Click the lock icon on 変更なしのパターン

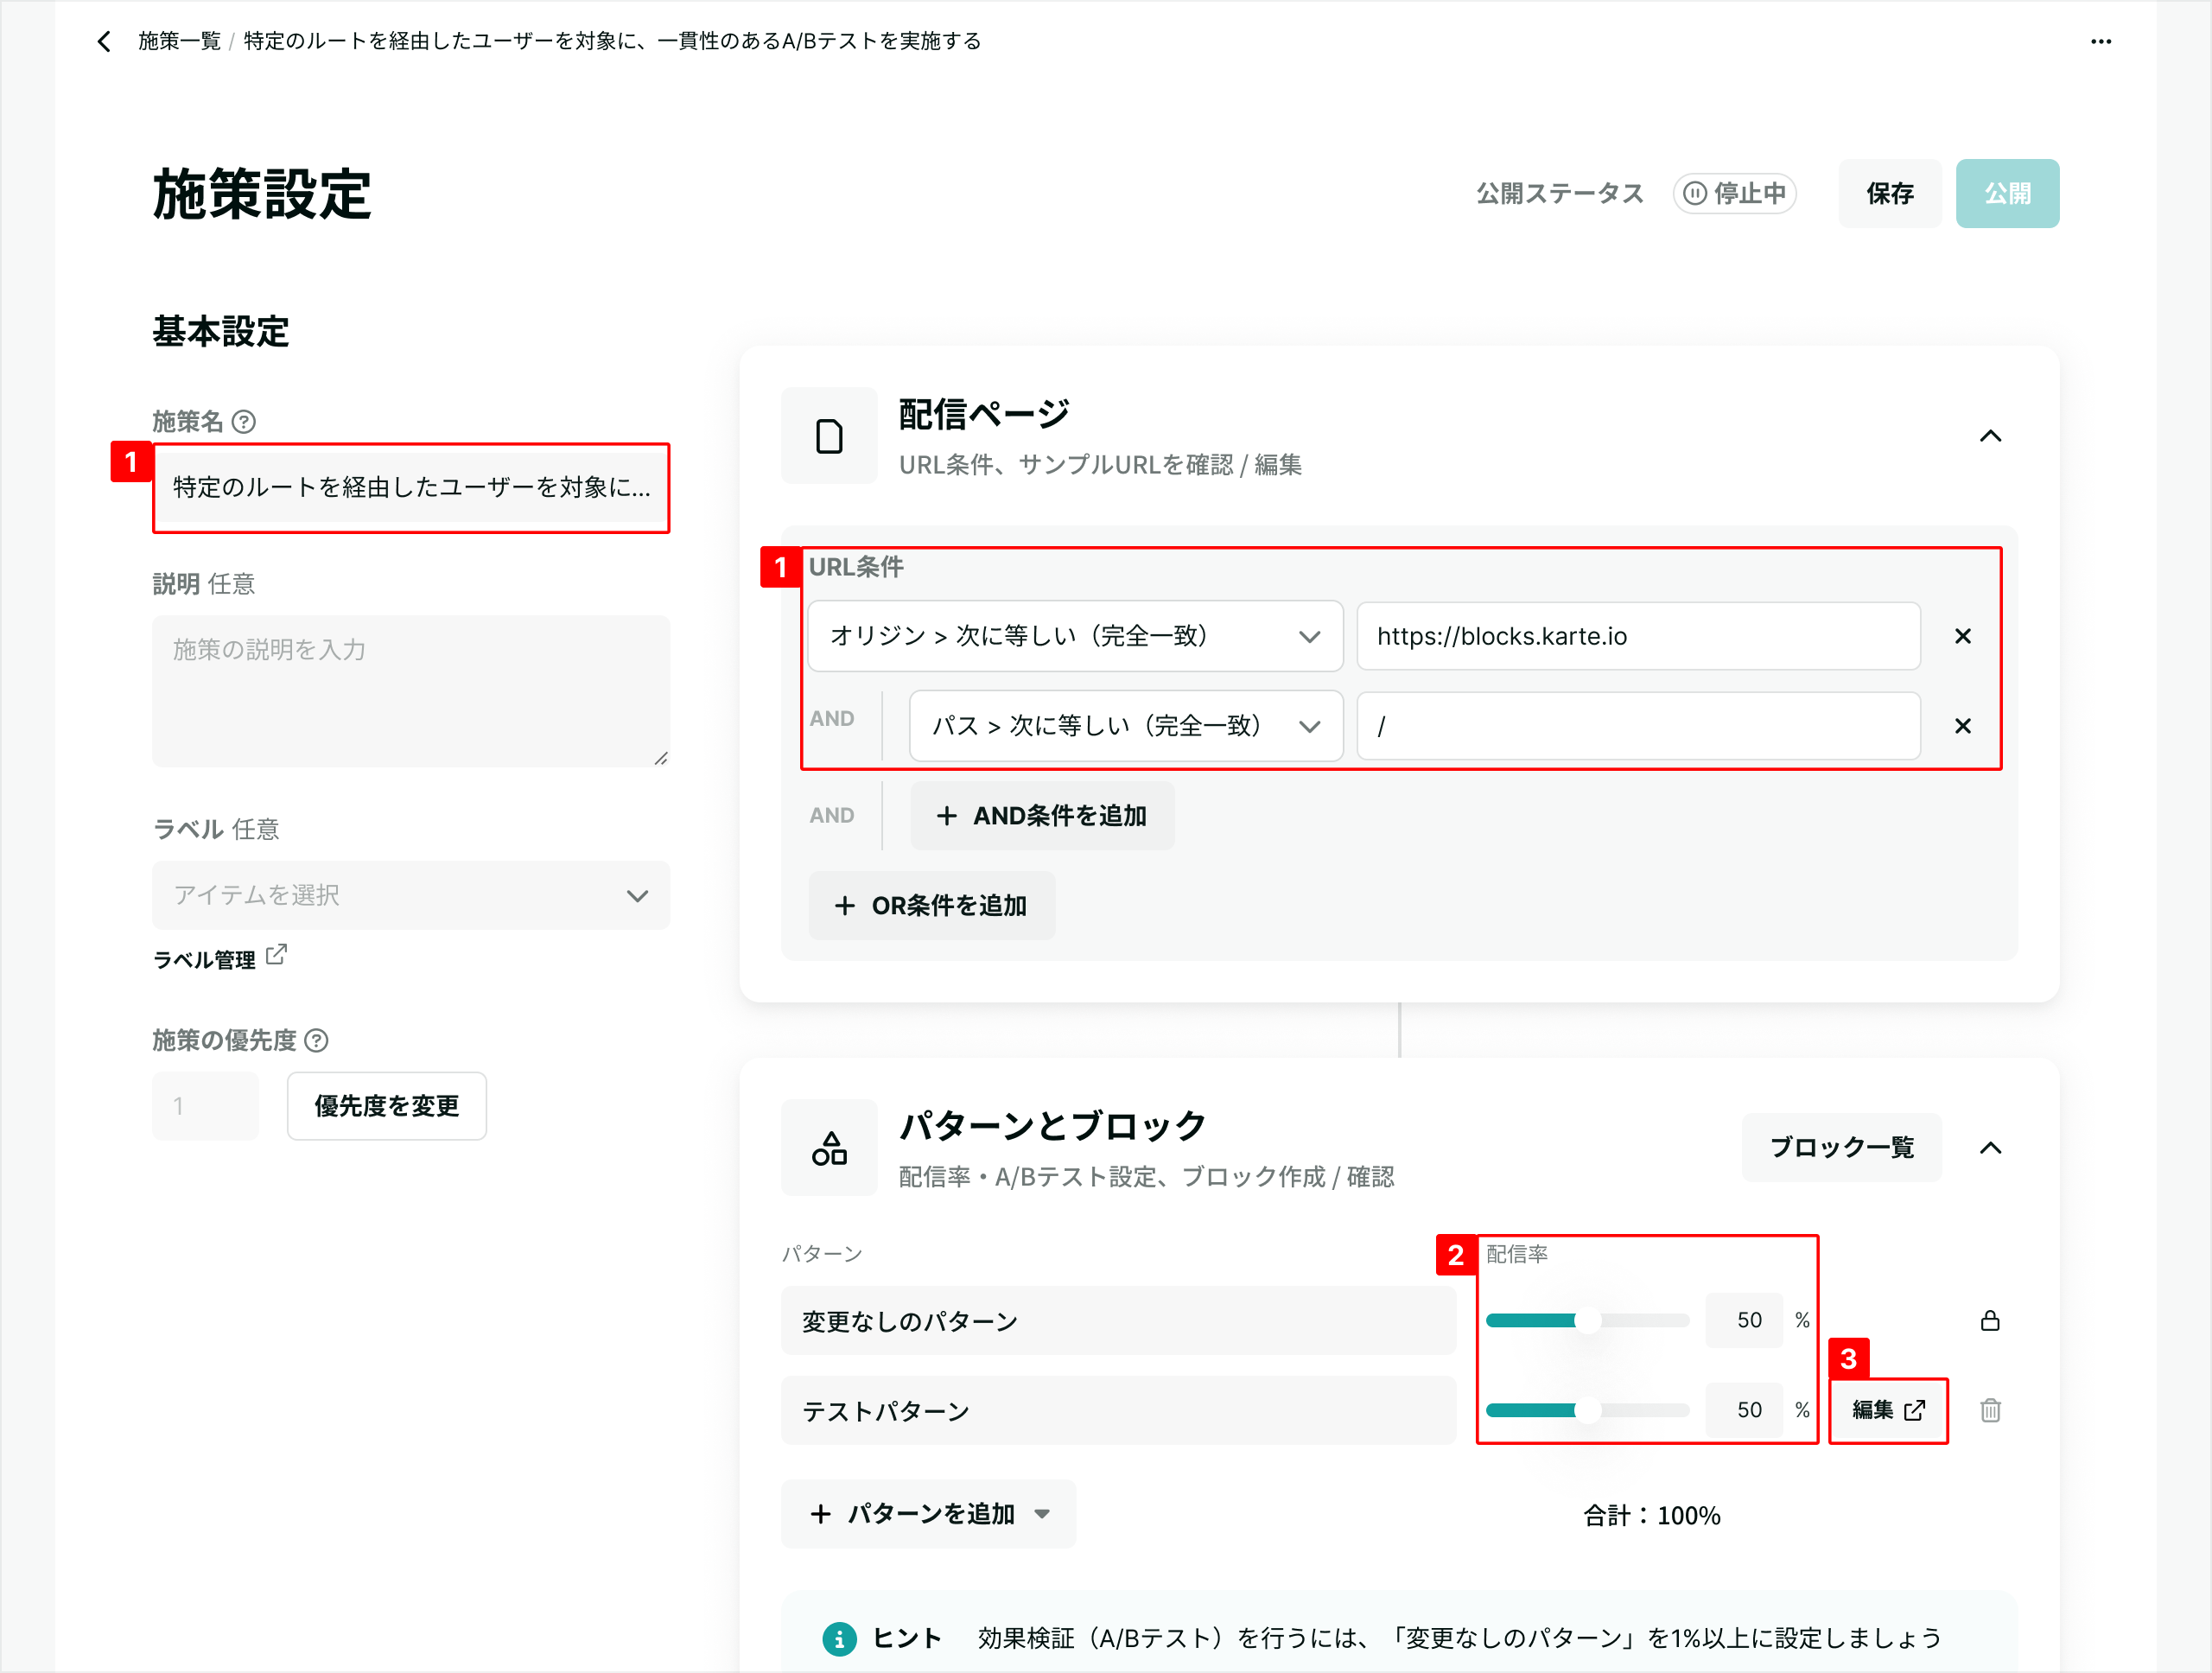[1990, 1320]
